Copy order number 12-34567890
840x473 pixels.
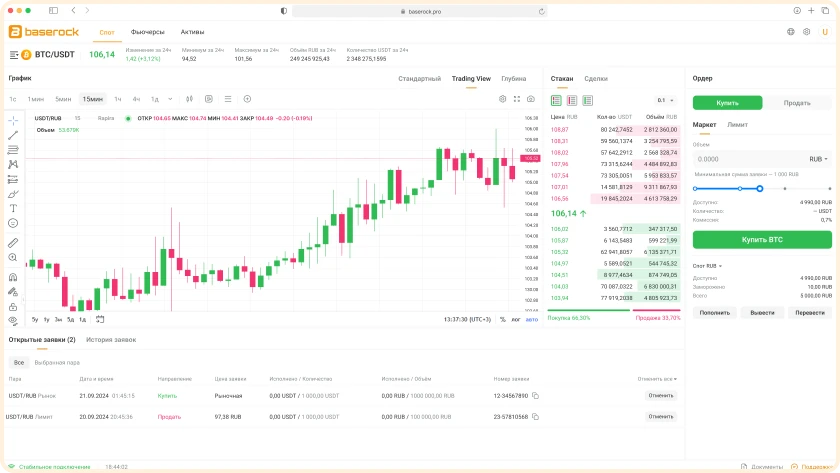click(536, 396)
